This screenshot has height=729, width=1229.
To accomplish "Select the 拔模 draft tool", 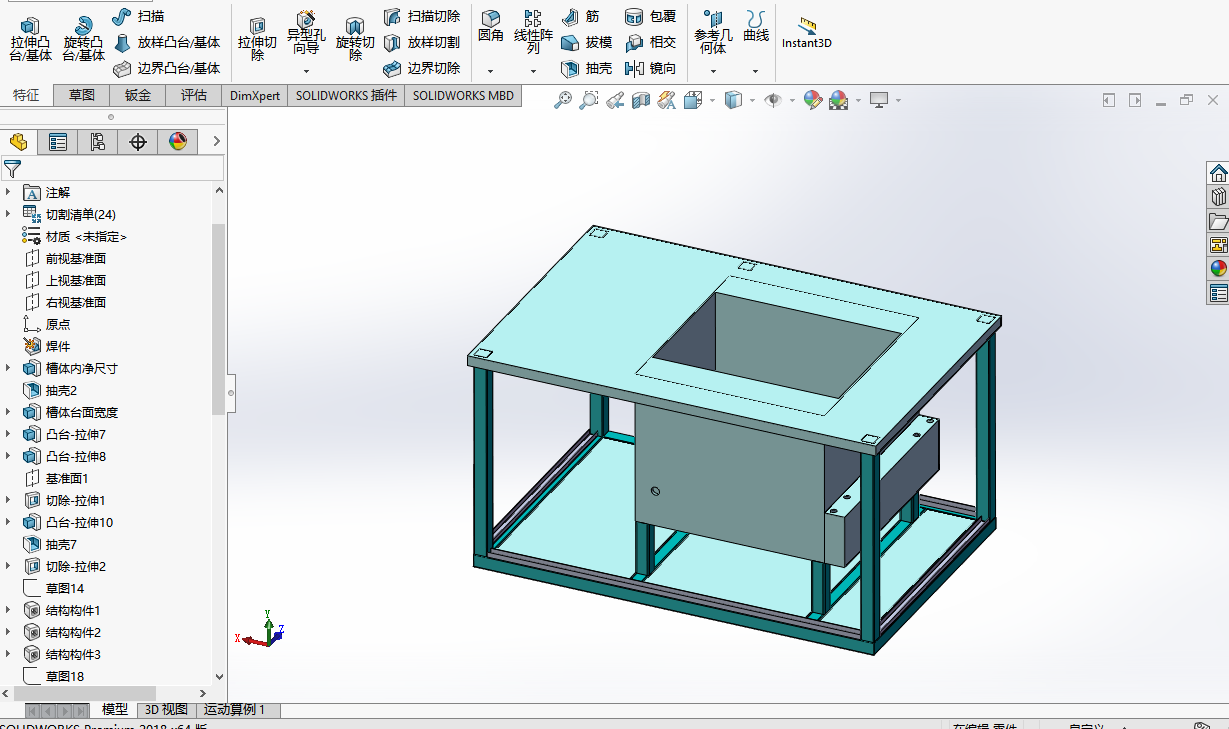I will (586, 42).
